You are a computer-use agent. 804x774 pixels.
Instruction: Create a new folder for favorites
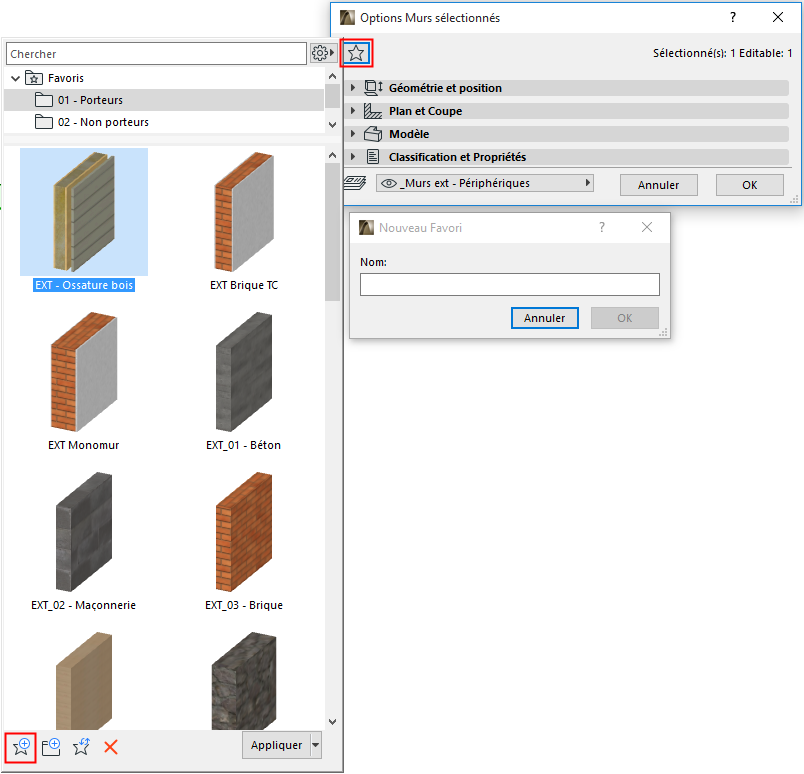(x=50, y=747)
